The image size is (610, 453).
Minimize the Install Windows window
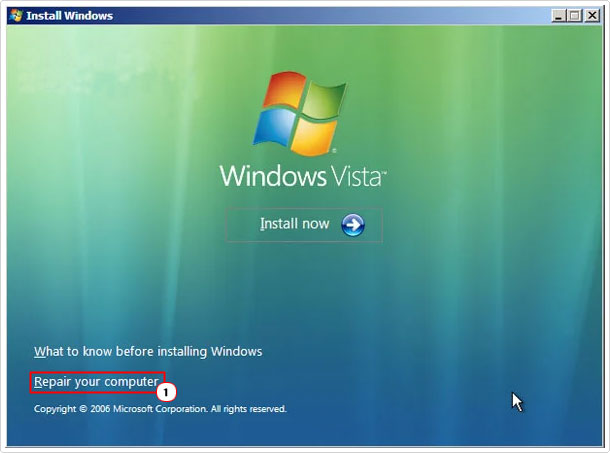558,16
